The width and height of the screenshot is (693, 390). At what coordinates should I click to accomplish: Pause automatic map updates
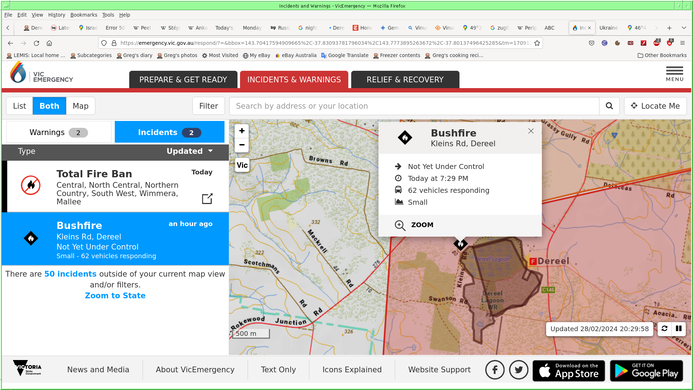pyautogui.click(x=678, y=329)
